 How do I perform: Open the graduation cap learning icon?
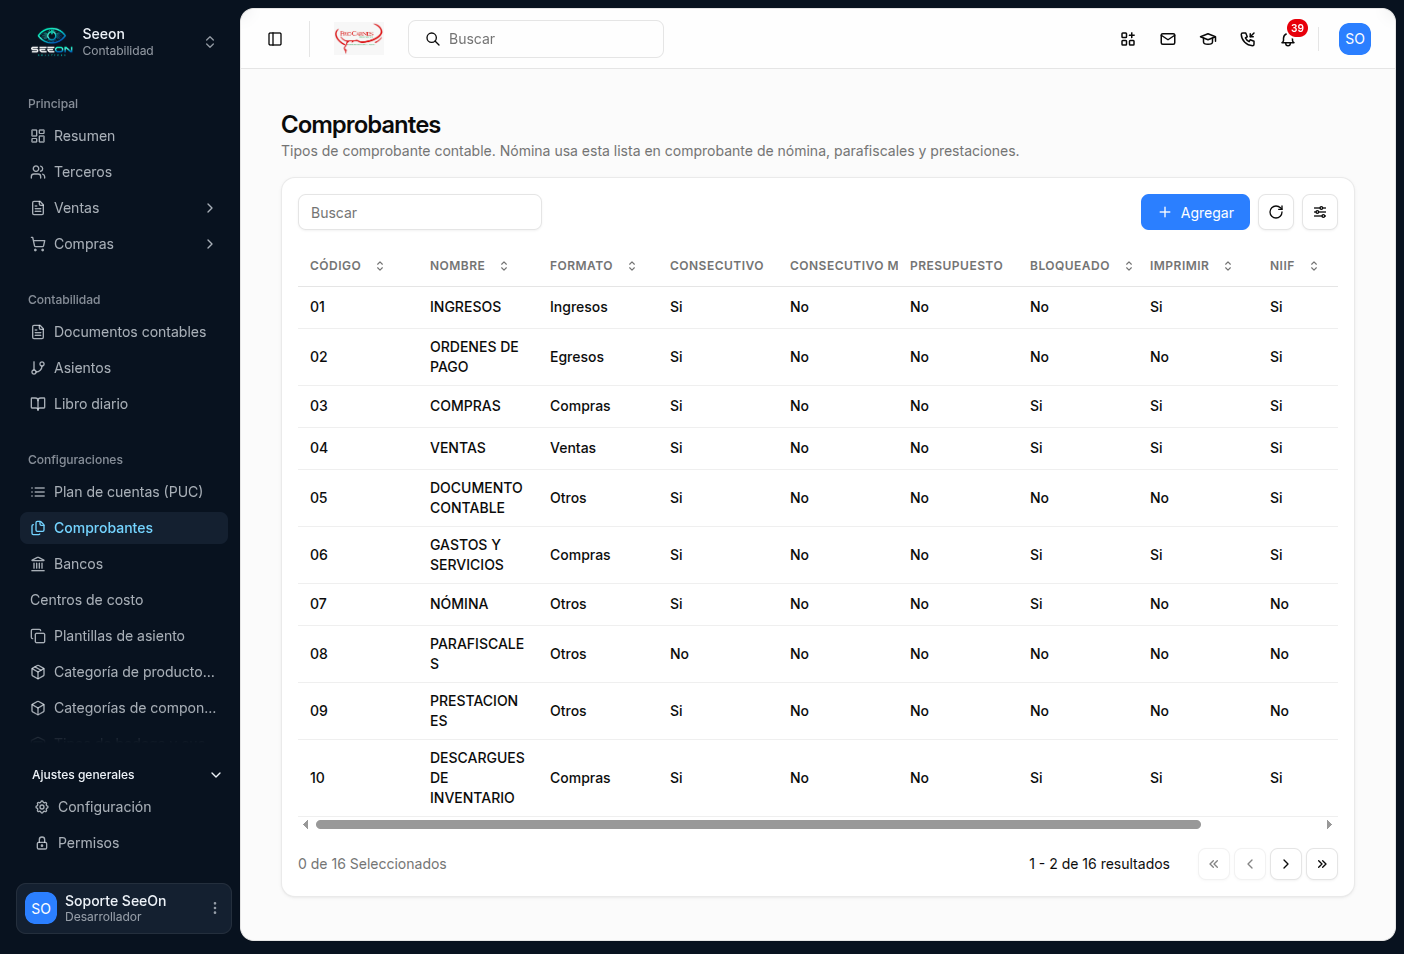(1208, 39)
